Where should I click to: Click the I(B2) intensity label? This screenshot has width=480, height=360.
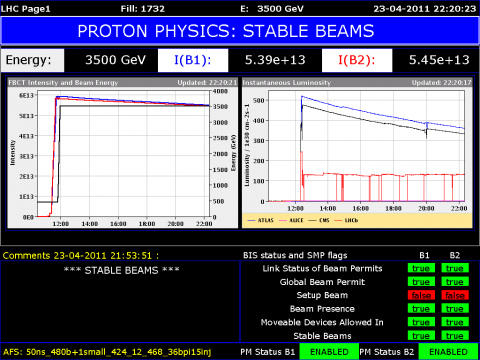357,60
